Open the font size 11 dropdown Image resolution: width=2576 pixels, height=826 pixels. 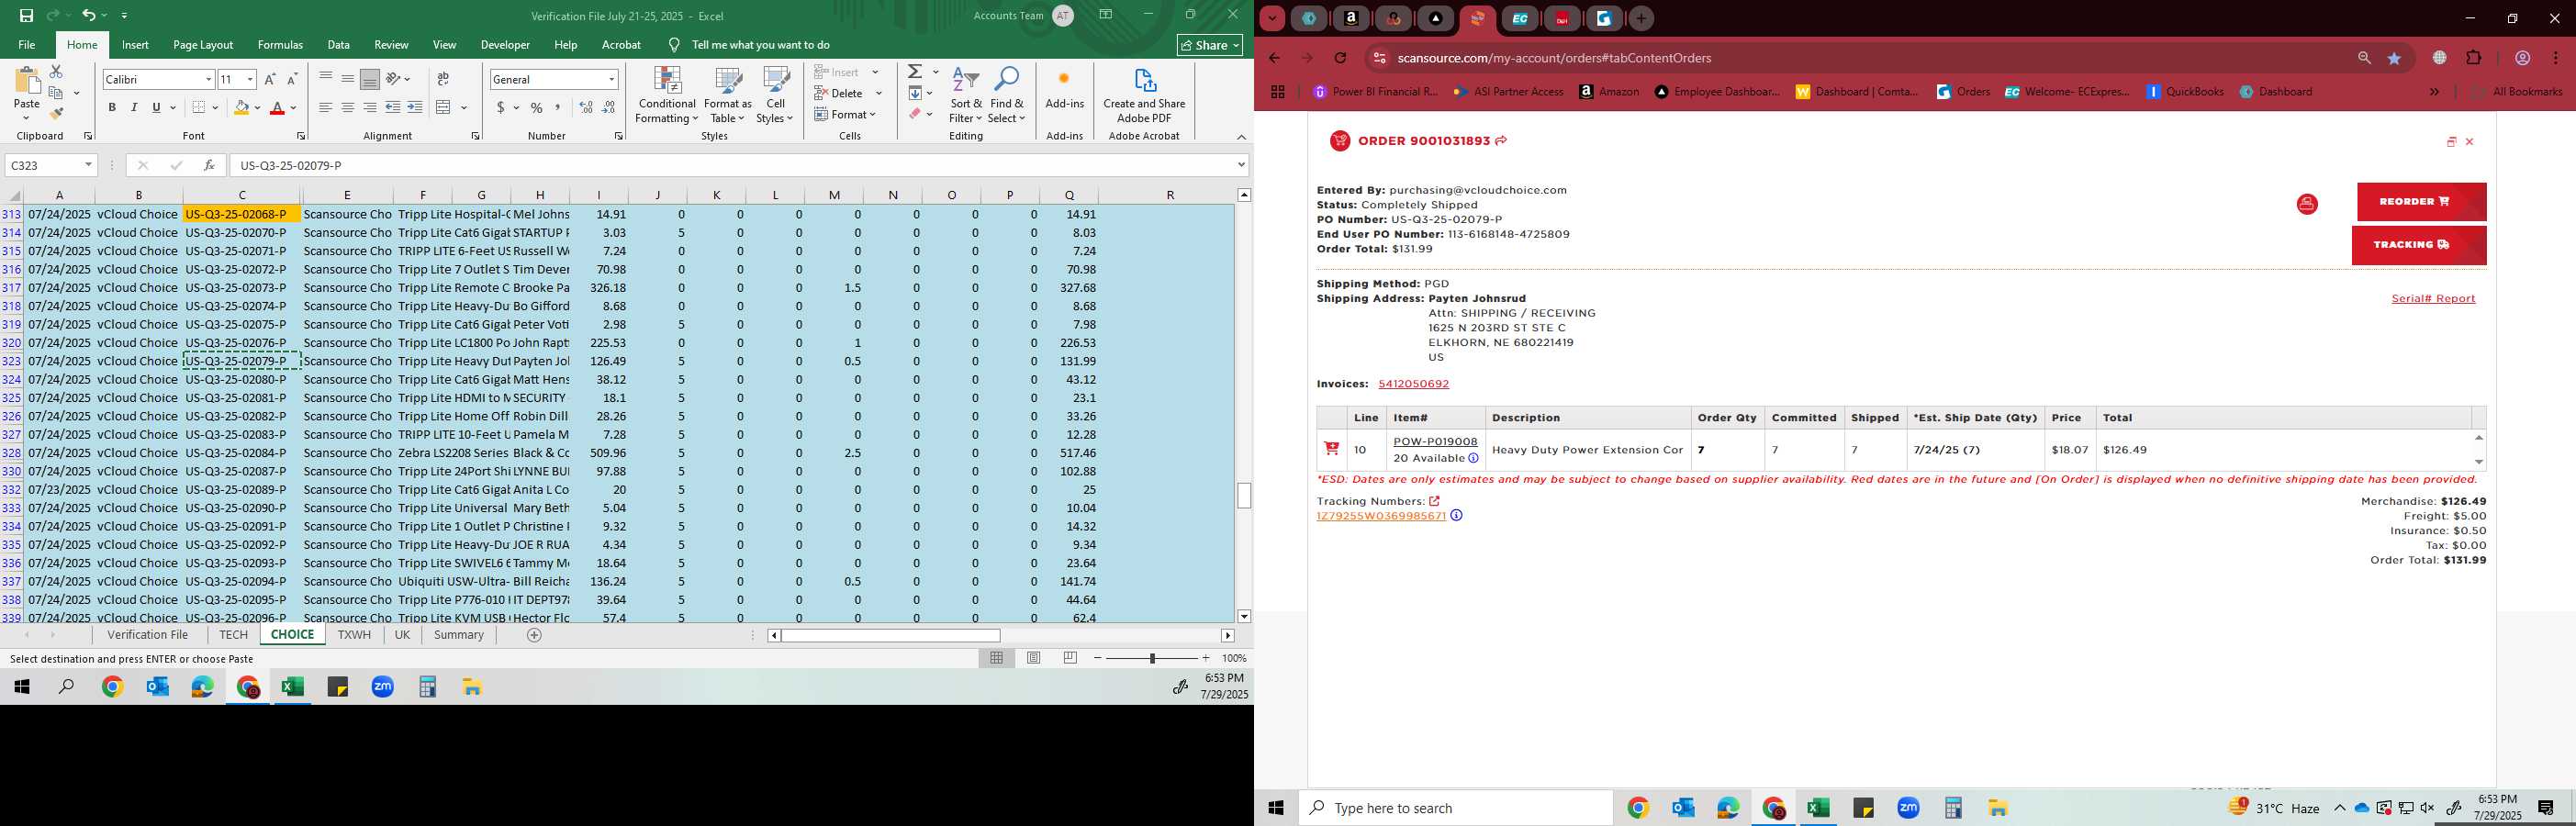click(x=250, y=80)
